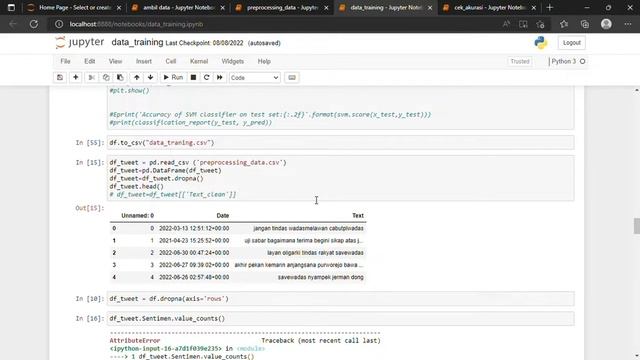Select row text 'savewadas nyampek jerman dong'
The width and height of the screenshot is (640, 360).
320,277
